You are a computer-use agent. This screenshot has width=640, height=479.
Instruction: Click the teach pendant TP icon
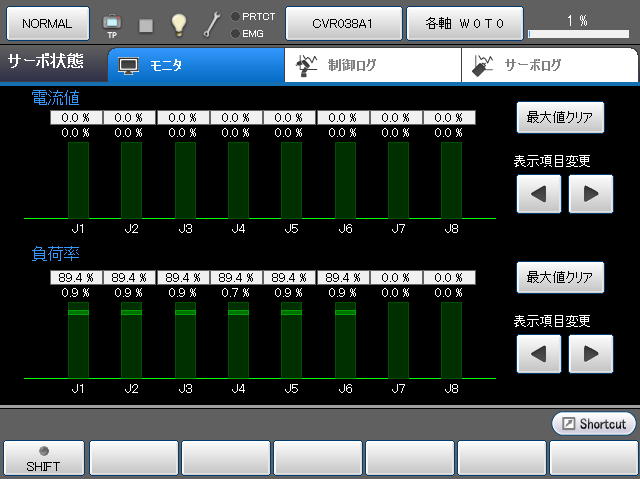[x=112, y=23]
